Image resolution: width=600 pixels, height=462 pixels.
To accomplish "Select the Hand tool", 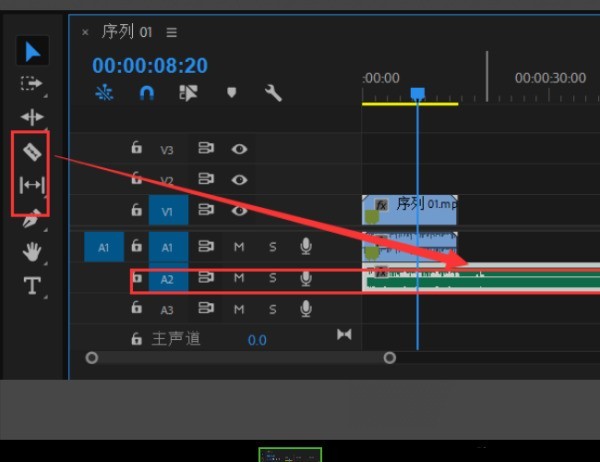I will point(32,251).
